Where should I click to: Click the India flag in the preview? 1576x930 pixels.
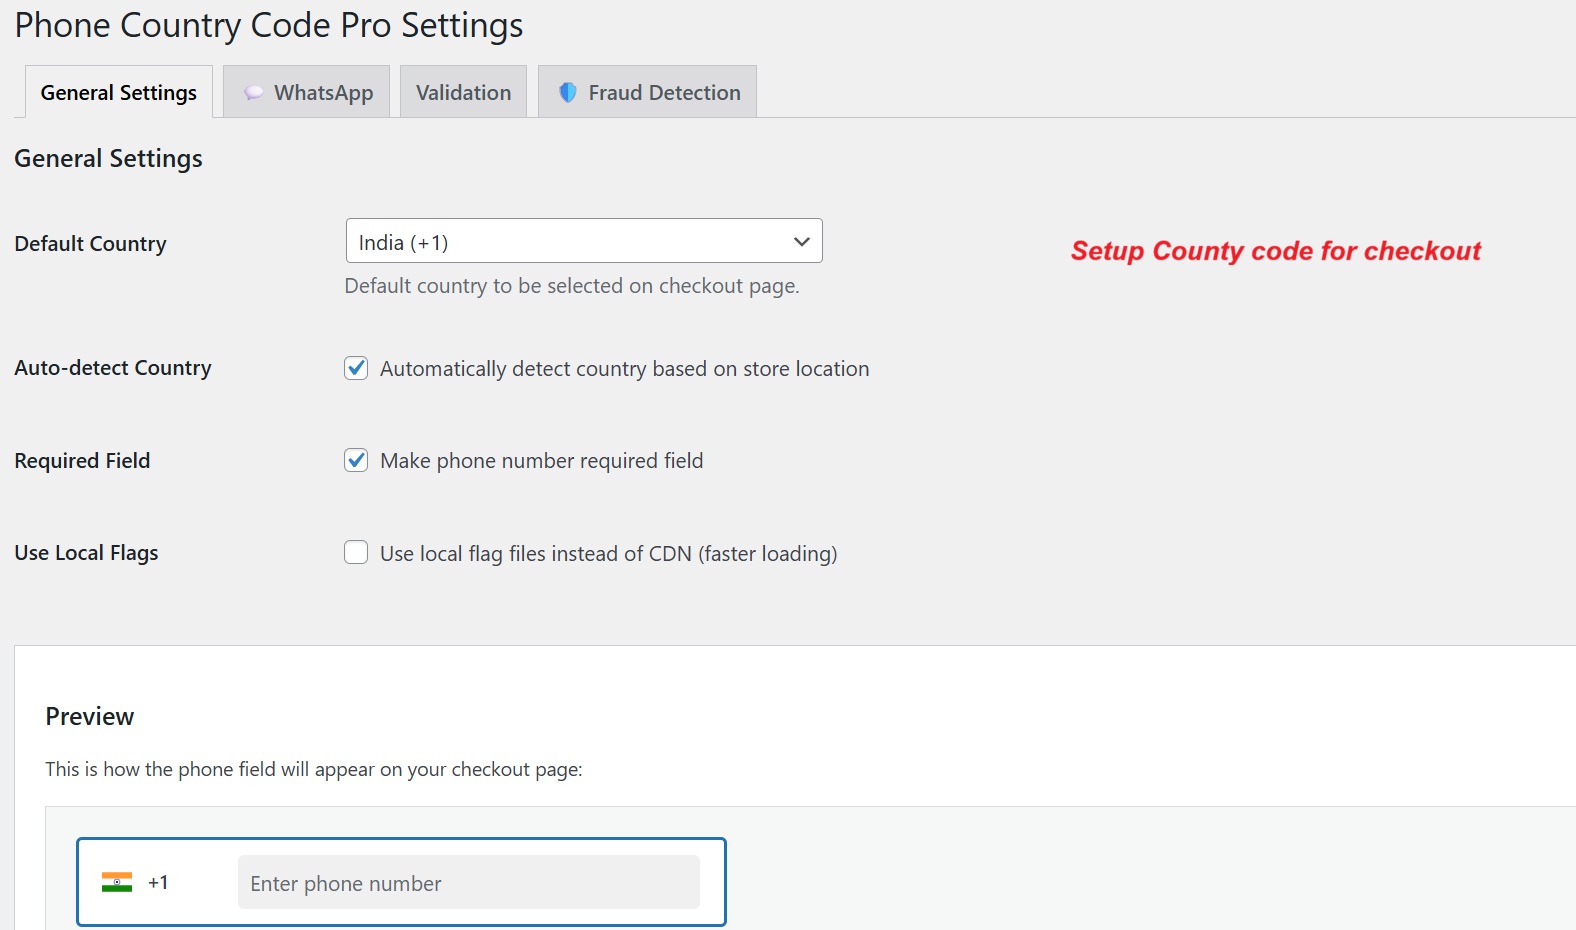tap(117, 882)
